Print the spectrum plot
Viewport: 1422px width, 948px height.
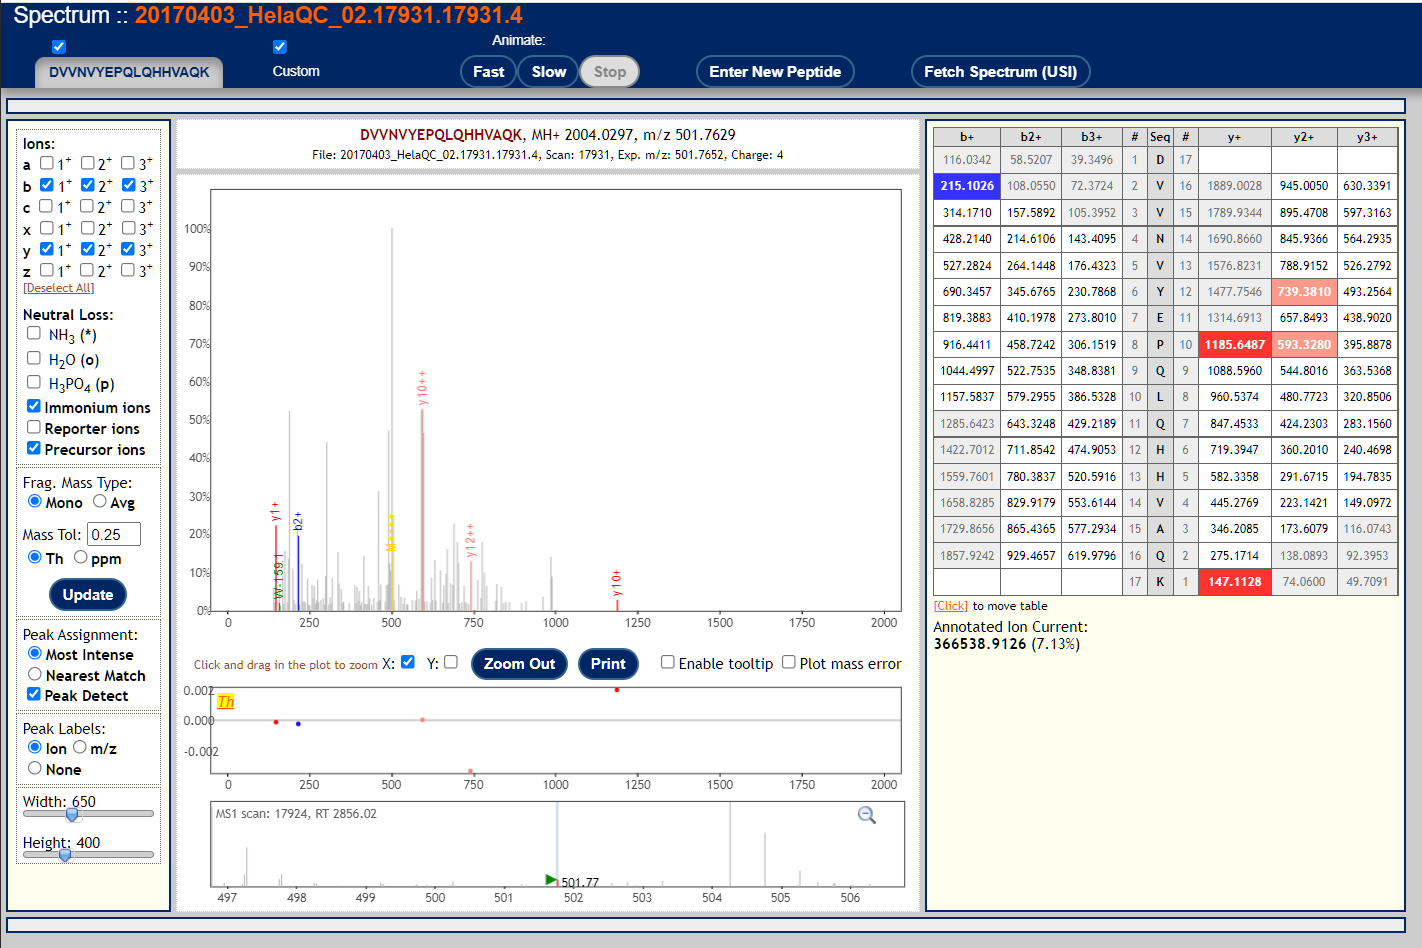(608, 664)
